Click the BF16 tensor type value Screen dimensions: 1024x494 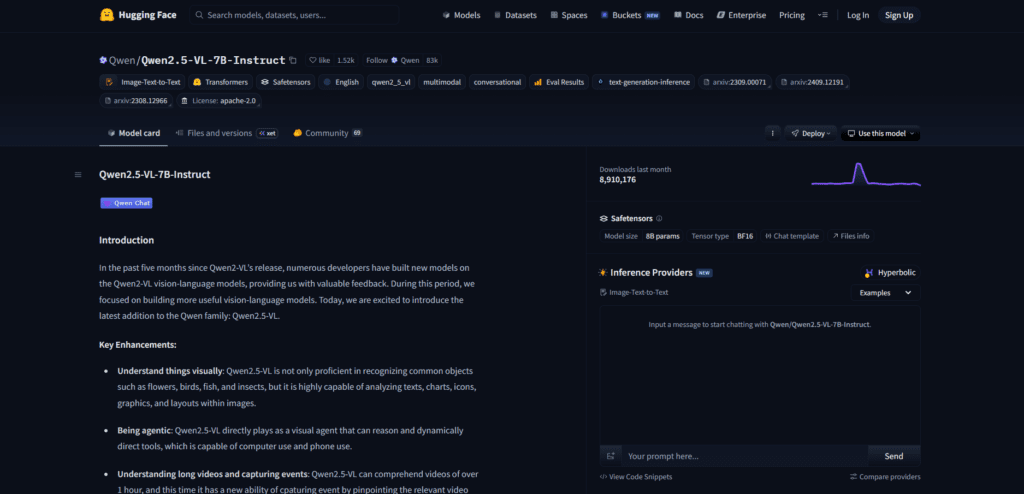745,236
